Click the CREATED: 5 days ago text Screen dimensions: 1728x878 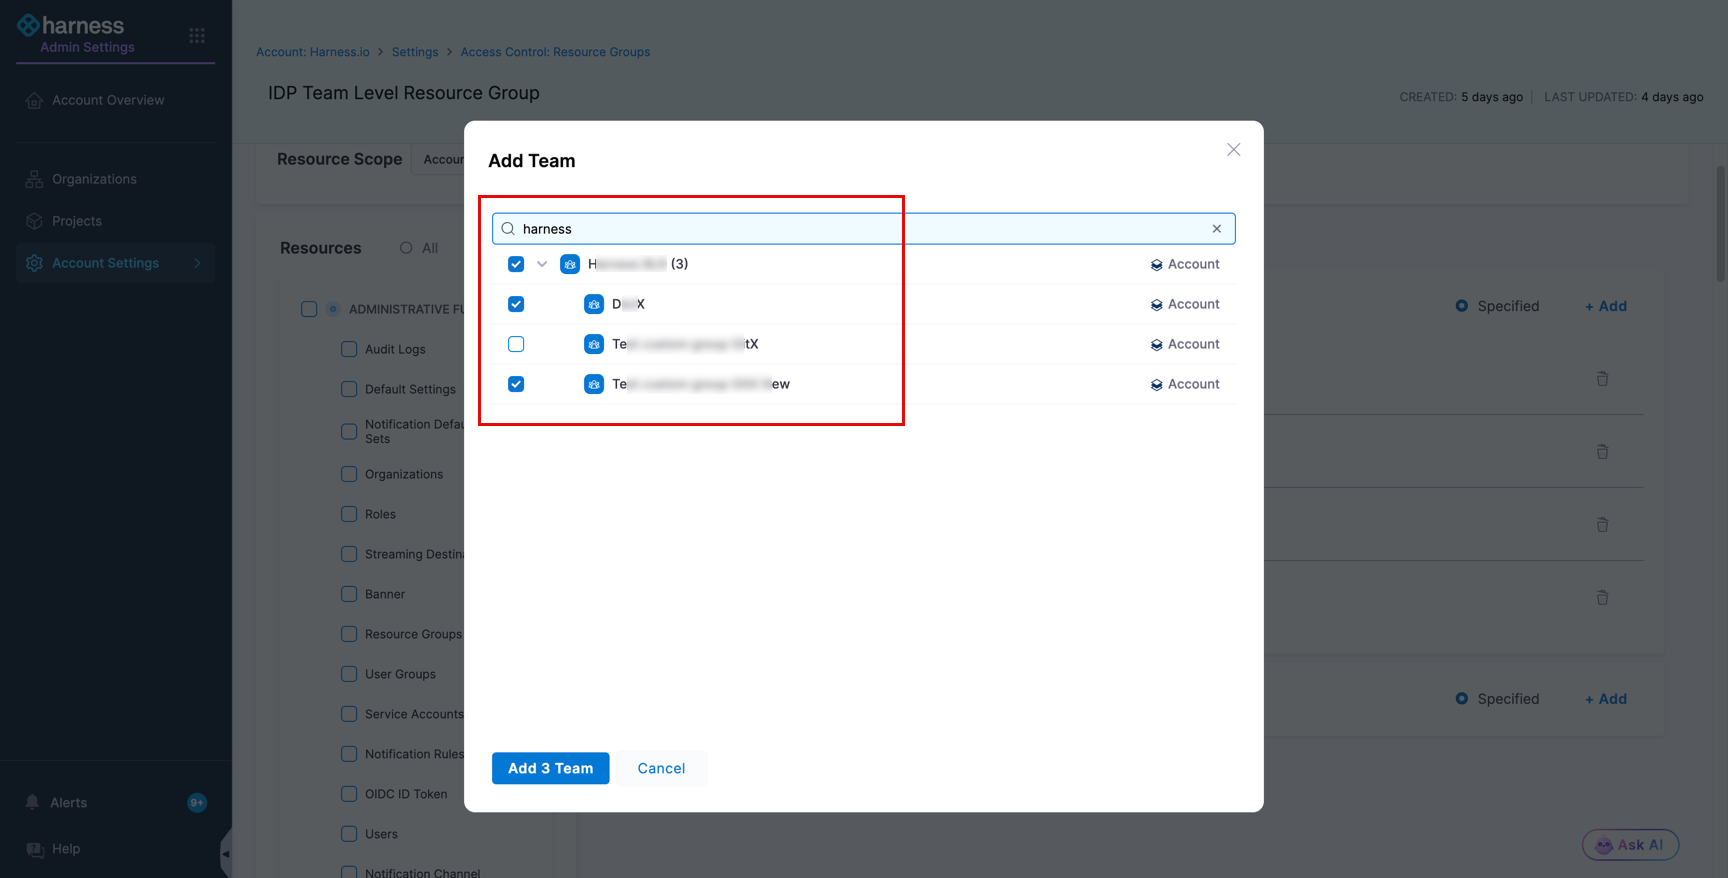[1461, 97]
